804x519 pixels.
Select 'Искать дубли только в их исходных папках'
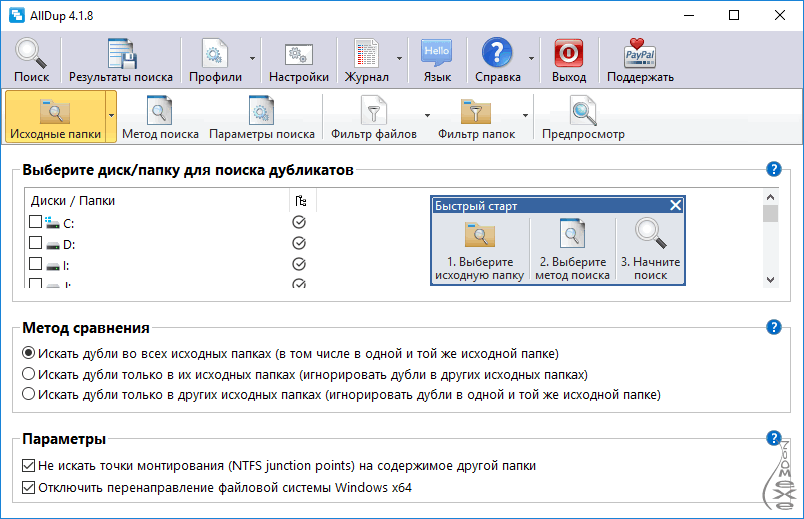tap(29, 374)
